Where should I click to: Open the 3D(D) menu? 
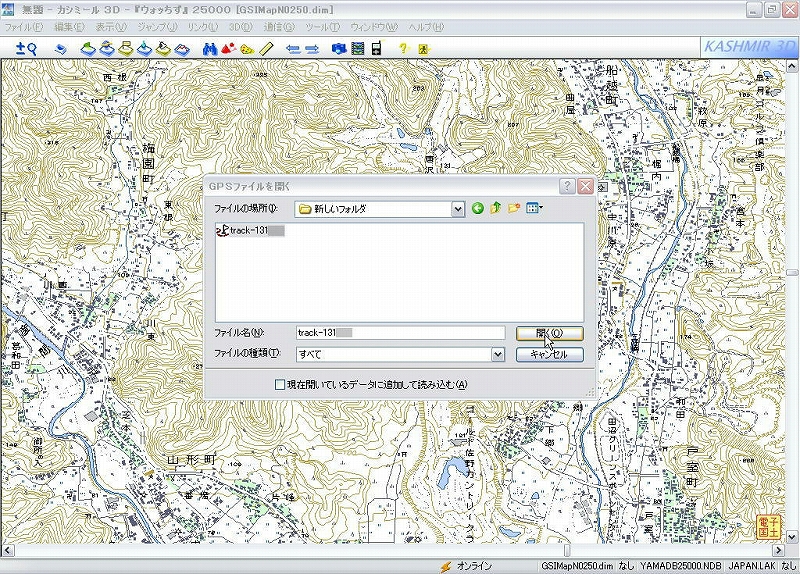(240, 27)
